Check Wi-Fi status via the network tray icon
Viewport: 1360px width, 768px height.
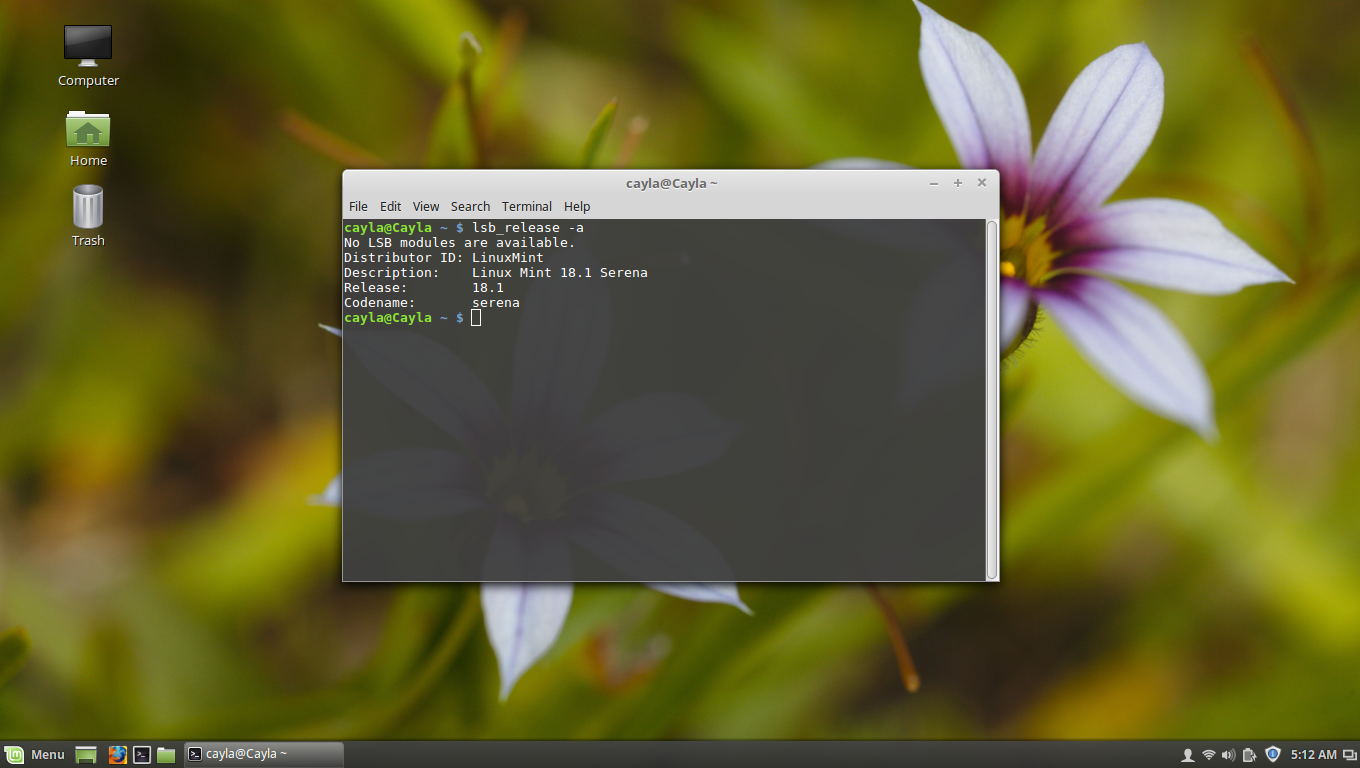click(x=1208, y=754)
